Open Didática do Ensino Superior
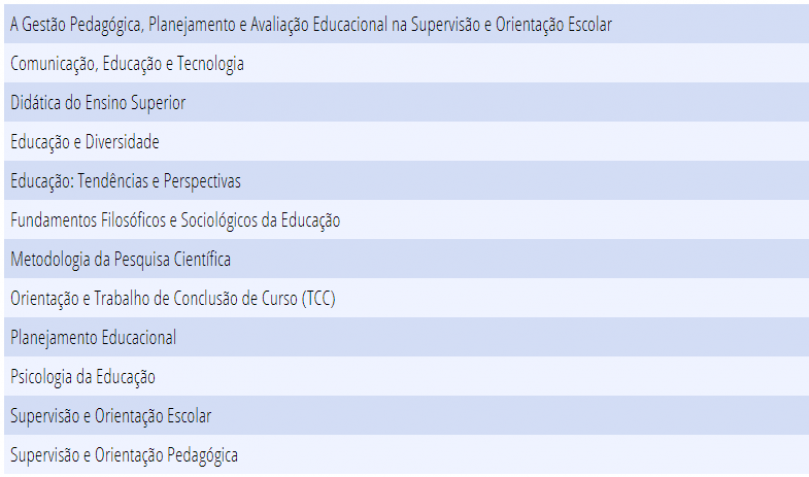This screenshot has width=809, height=477. click(407, 102)
